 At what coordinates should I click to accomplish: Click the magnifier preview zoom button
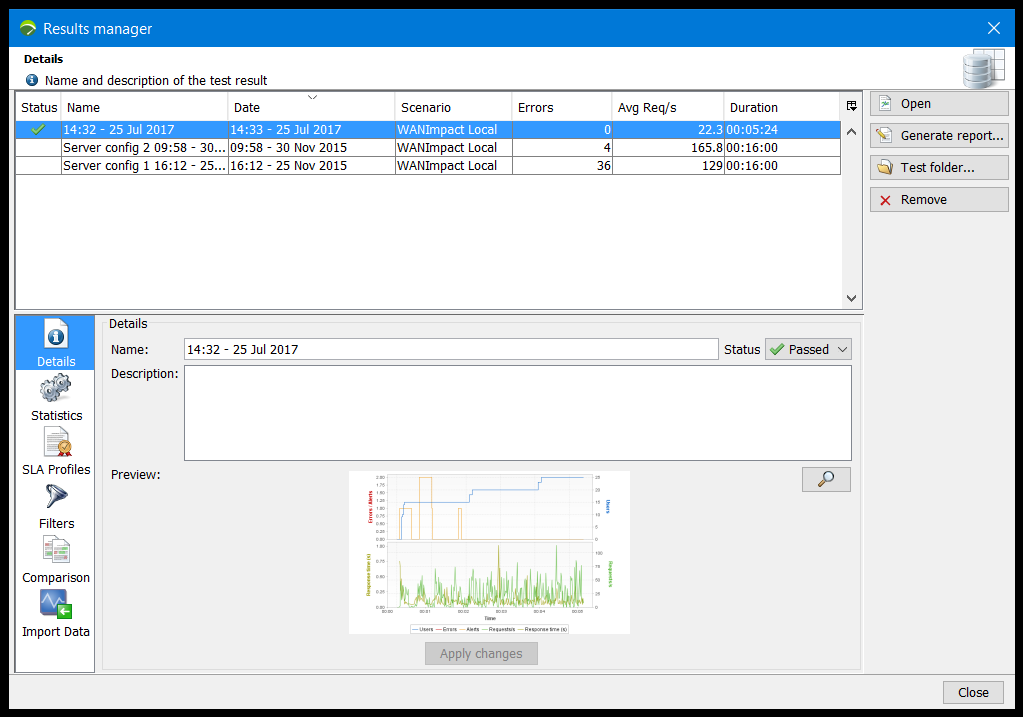click(x=826, y=480)
